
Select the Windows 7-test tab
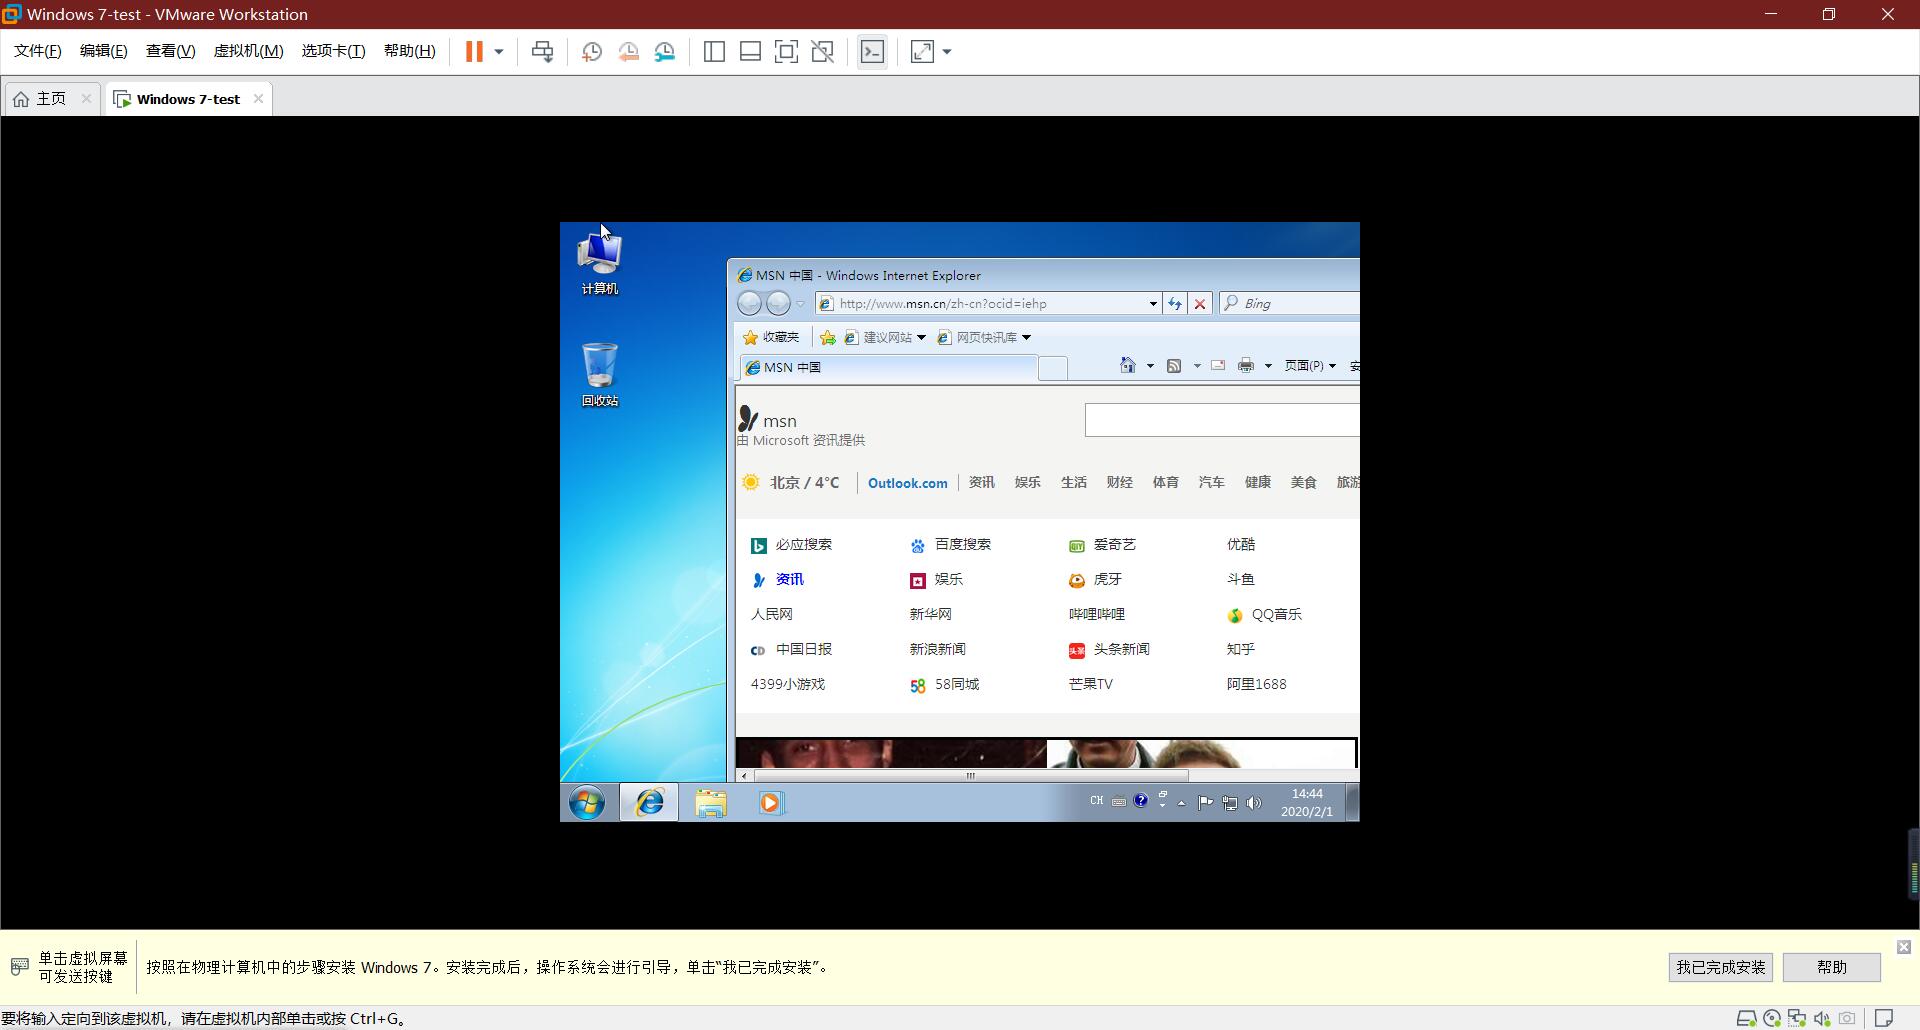(188, 99)
